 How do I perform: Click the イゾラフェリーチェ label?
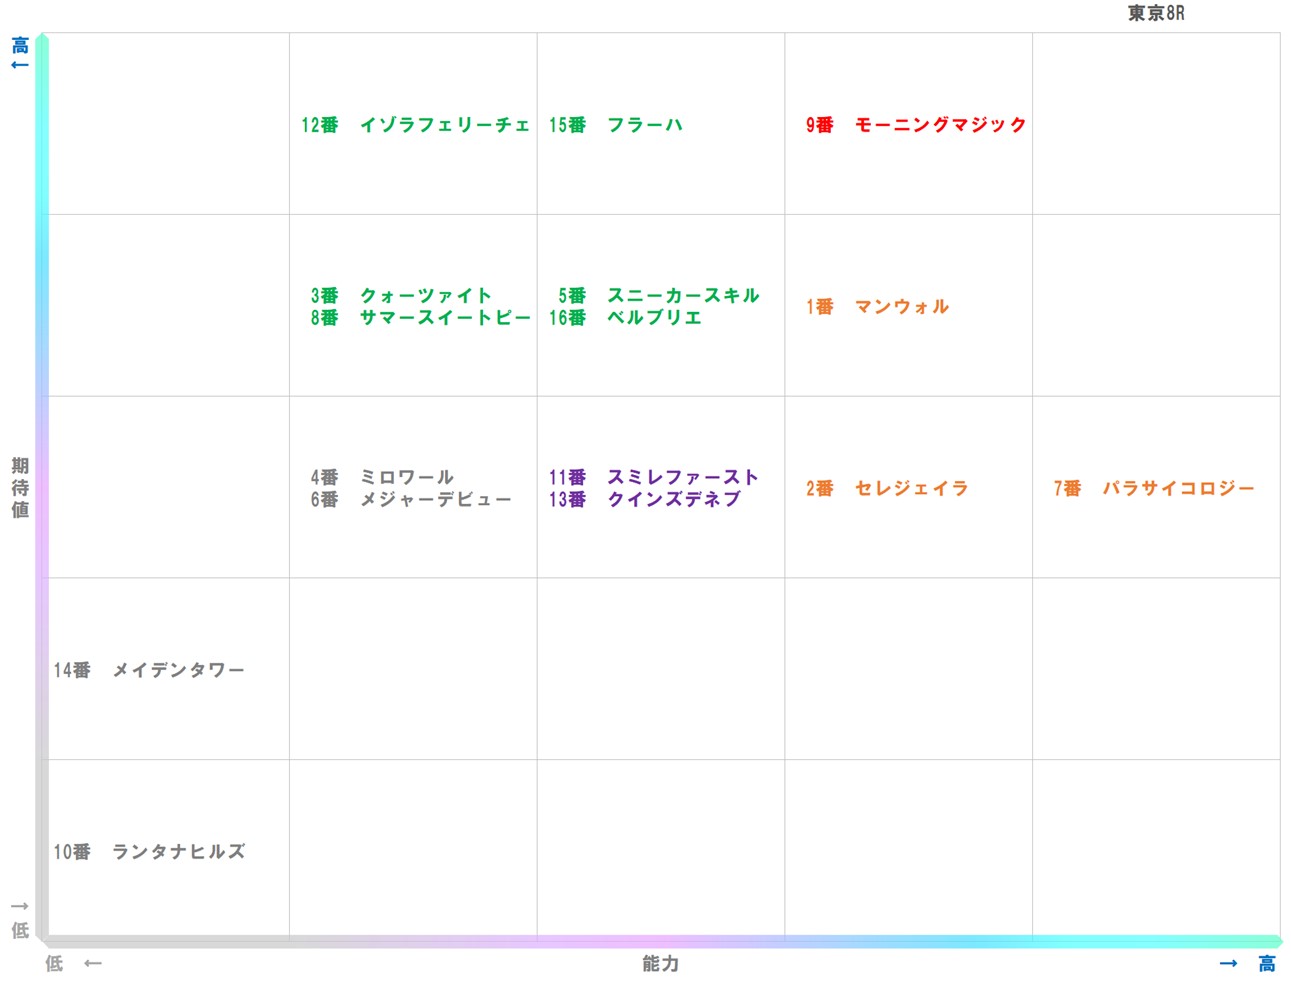445,125
